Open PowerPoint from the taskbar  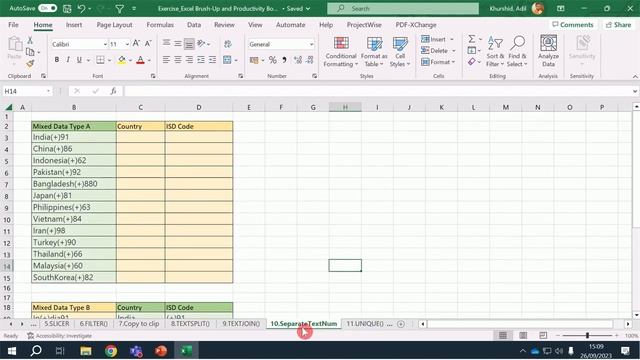161,351
